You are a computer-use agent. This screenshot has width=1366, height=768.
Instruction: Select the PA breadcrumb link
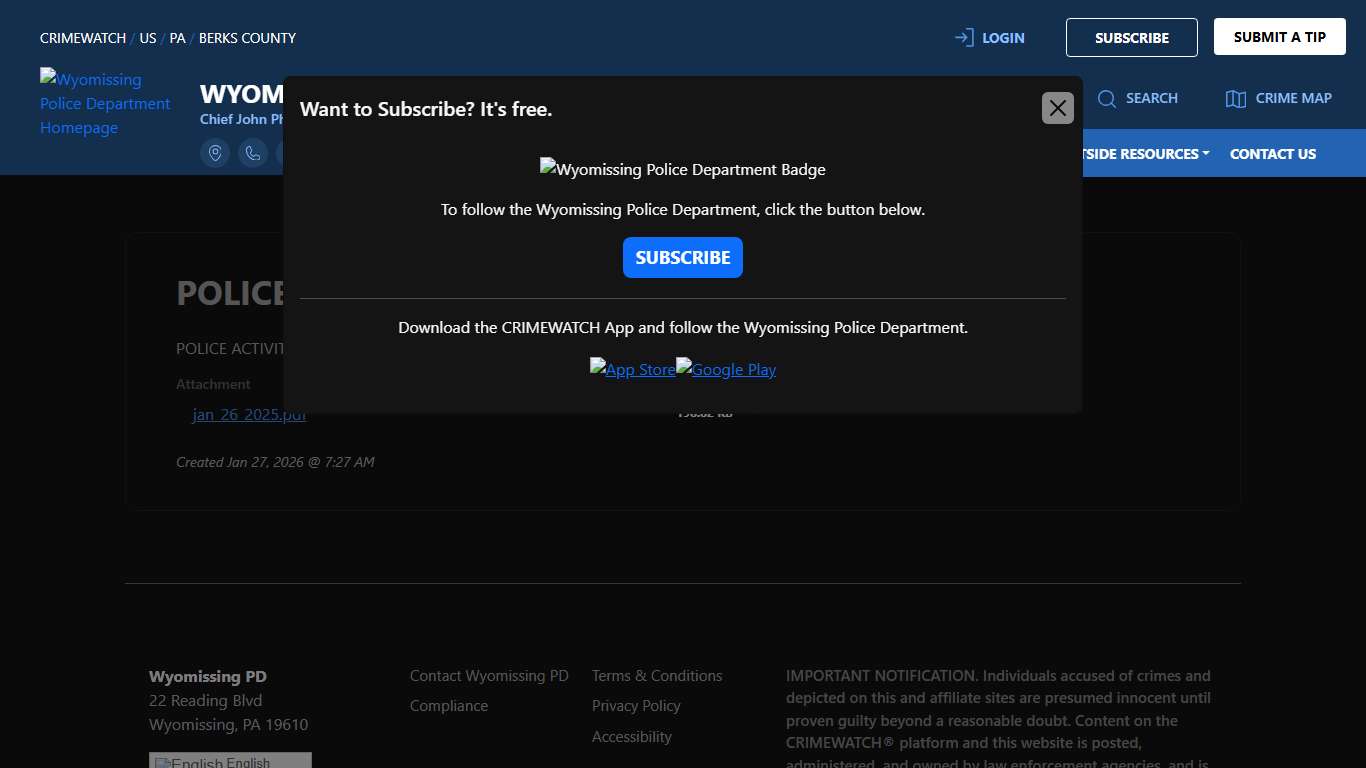177,38
